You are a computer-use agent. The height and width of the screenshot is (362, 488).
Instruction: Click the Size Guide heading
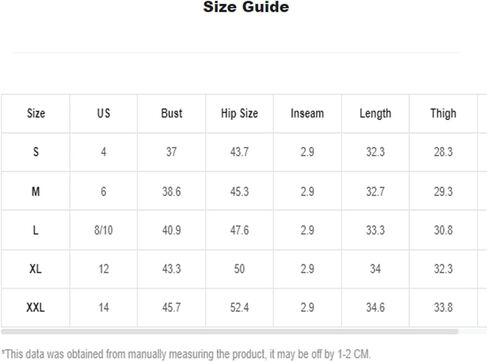246,7
